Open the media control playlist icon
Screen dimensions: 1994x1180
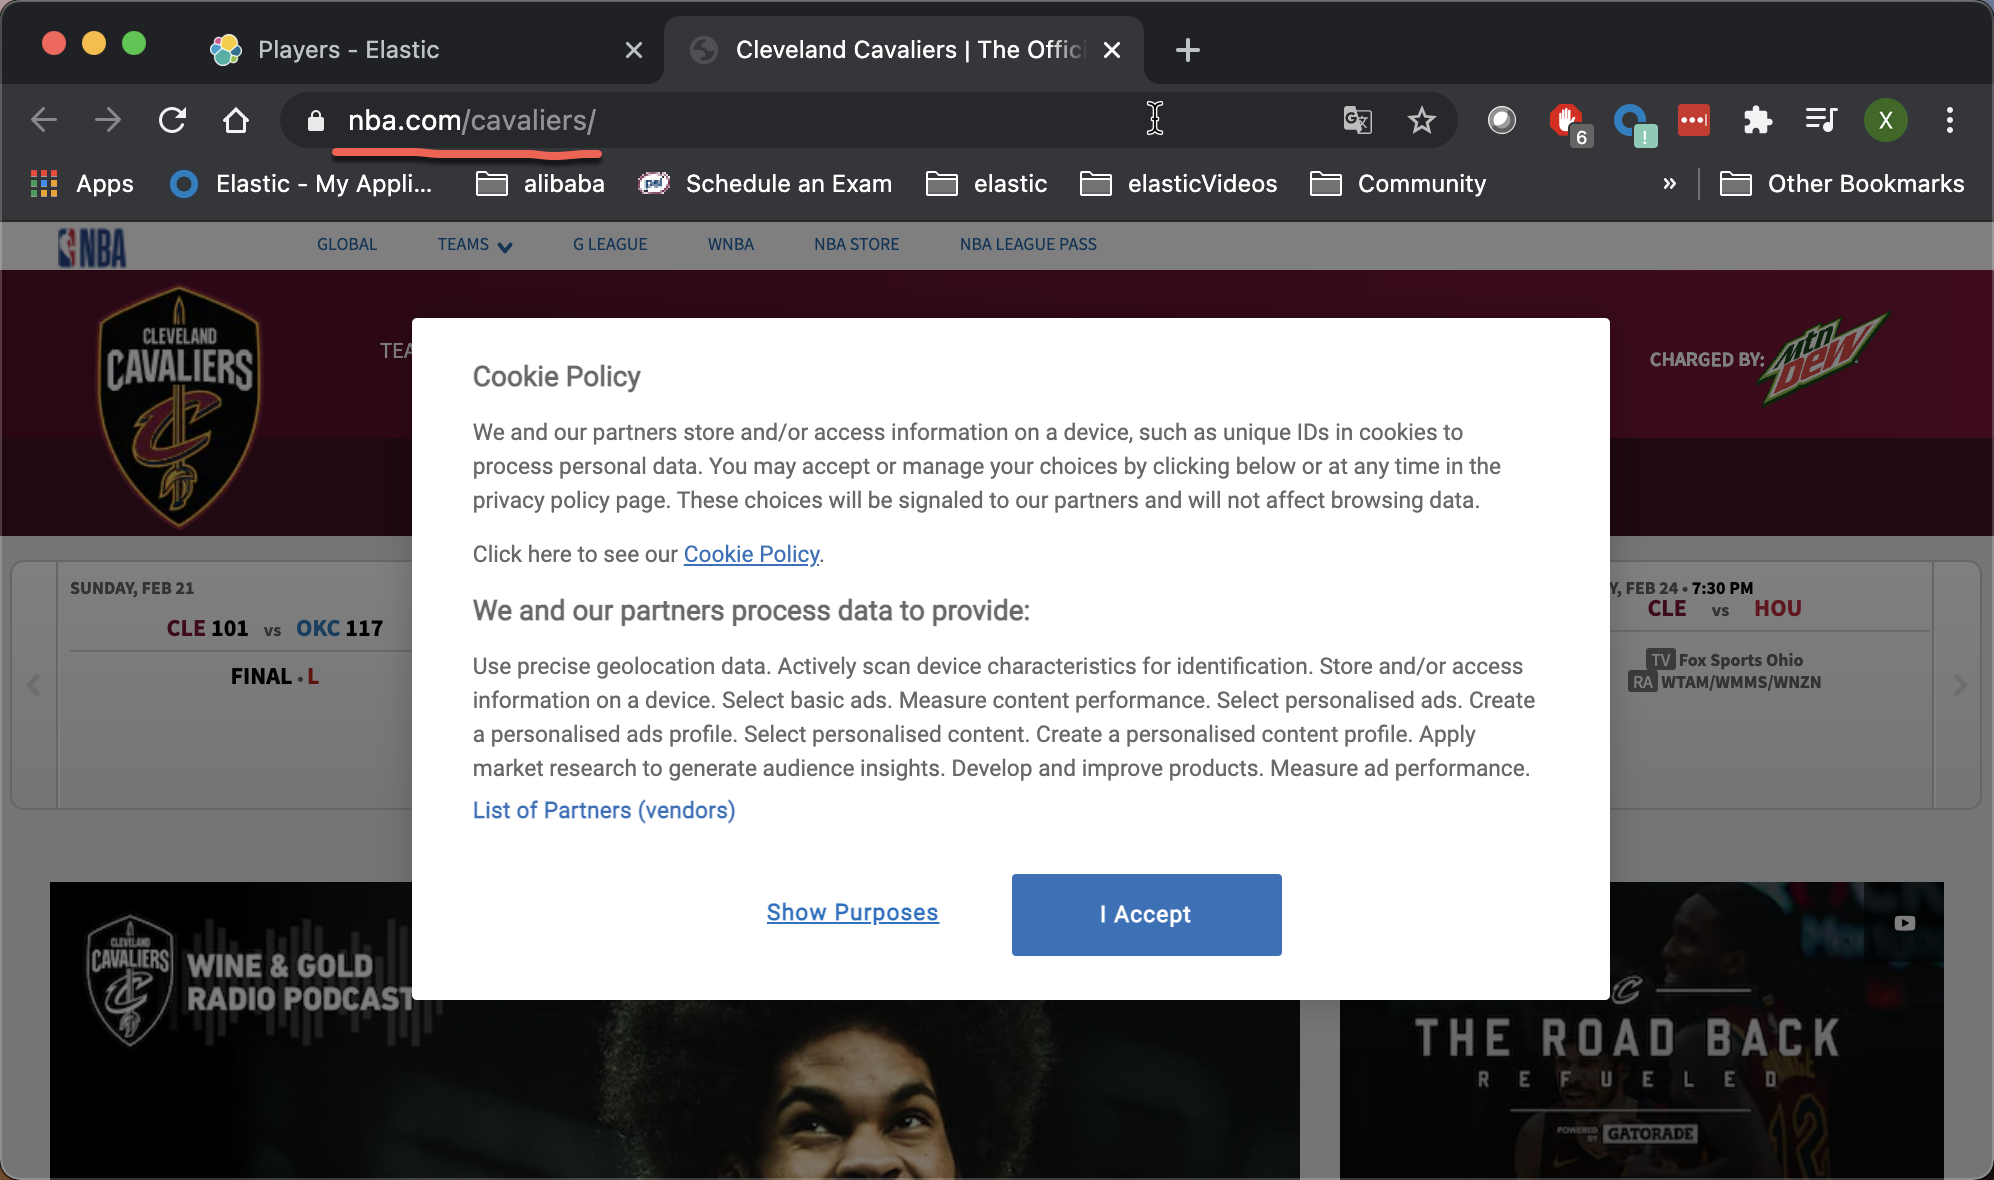(1821, 121)
